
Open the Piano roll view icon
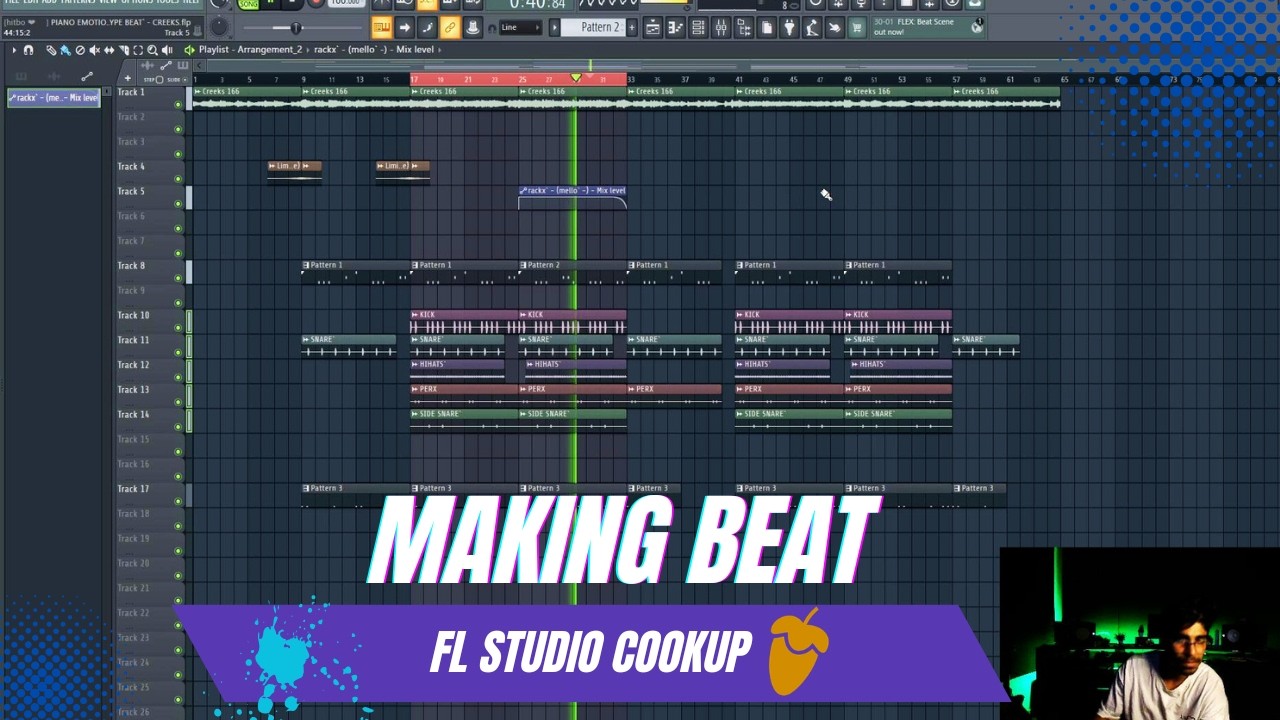676,27
